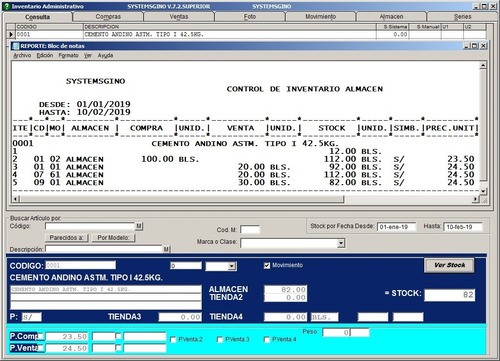Click the Por Modelo: button
500x361 pixels.
coord(113,238)
